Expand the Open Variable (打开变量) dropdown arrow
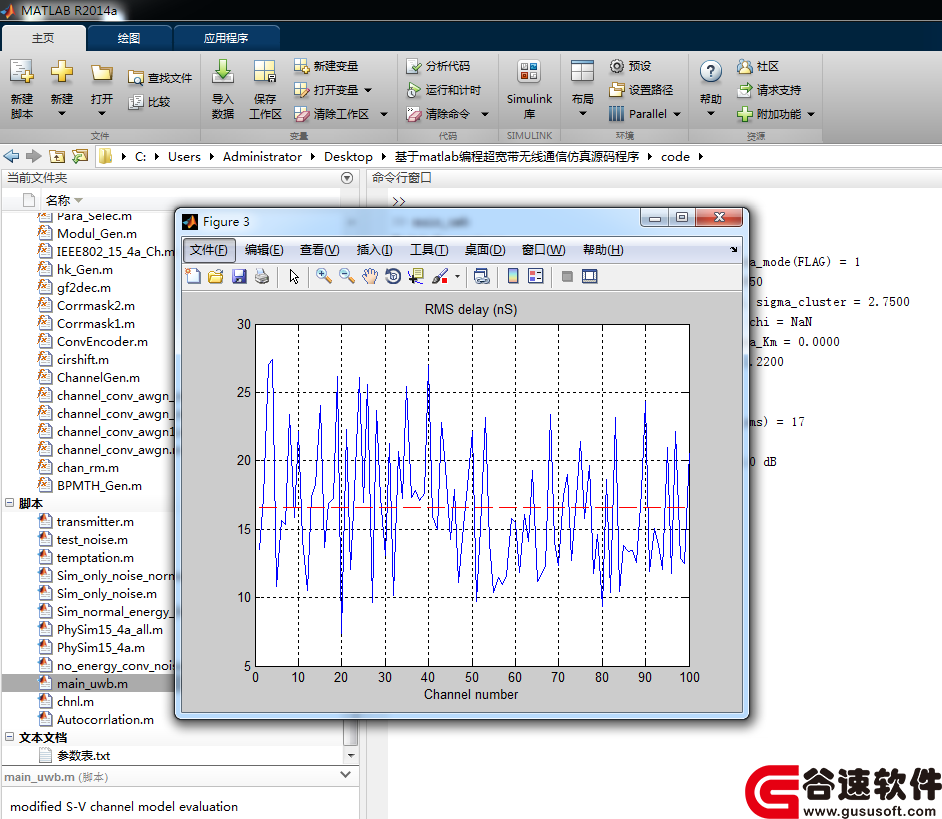 pyautogui.click(x=368, y=90)
